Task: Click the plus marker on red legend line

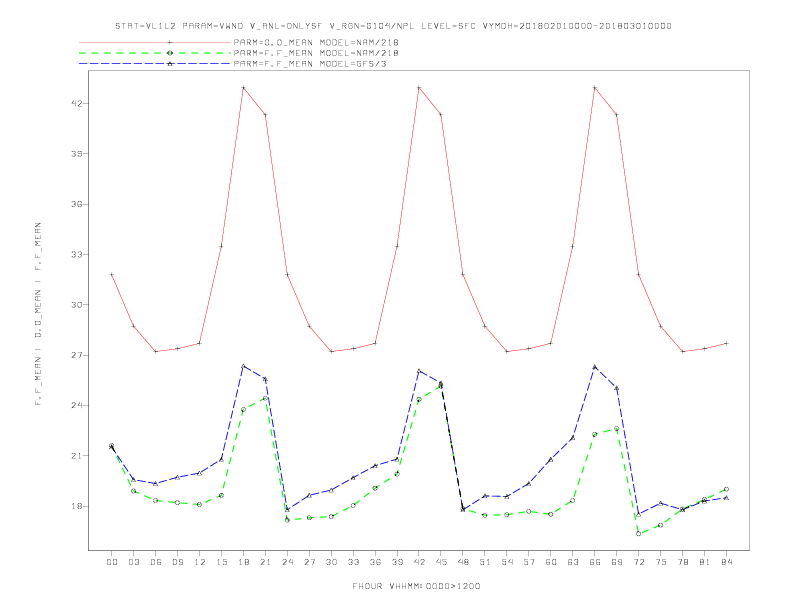Action: (x=170, y=42)
